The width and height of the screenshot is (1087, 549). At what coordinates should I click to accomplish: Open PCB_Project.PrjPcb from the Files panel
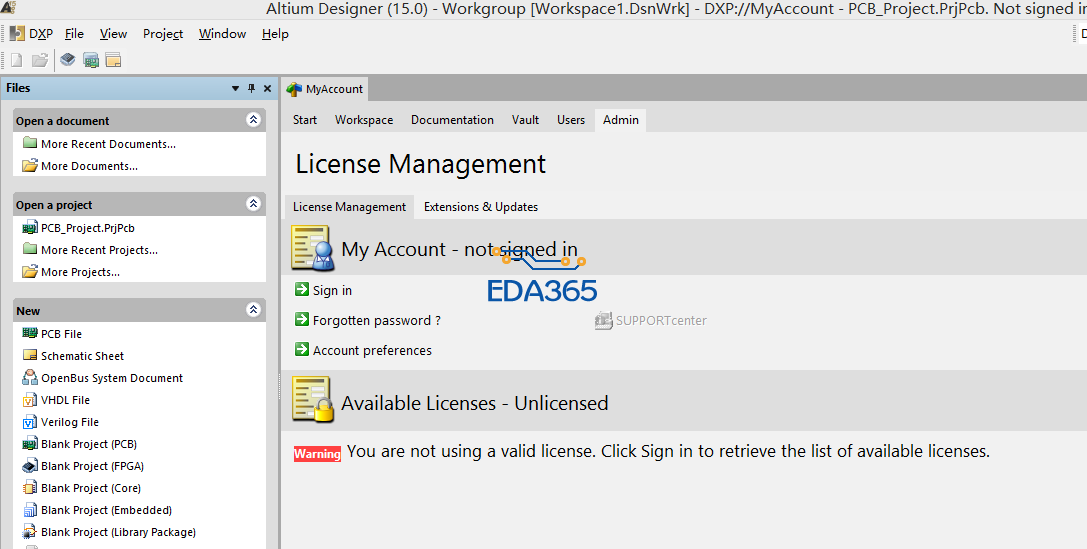coord(87,228)
